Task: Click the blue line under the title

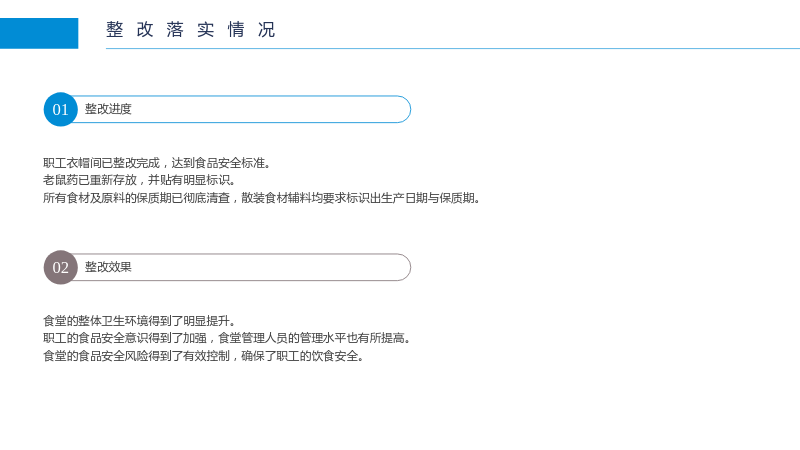Action: tap(453, 48)
